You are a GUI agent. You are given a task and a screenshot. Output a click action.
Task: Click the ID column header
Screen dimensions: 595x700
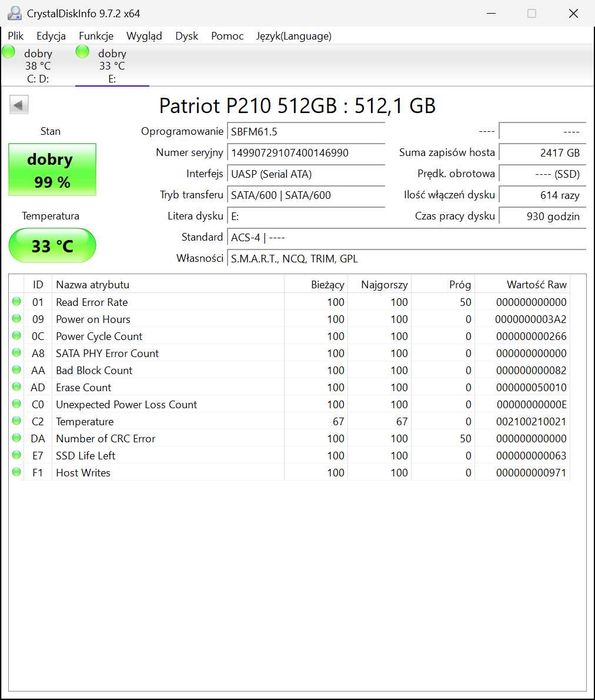coord(38,284)
